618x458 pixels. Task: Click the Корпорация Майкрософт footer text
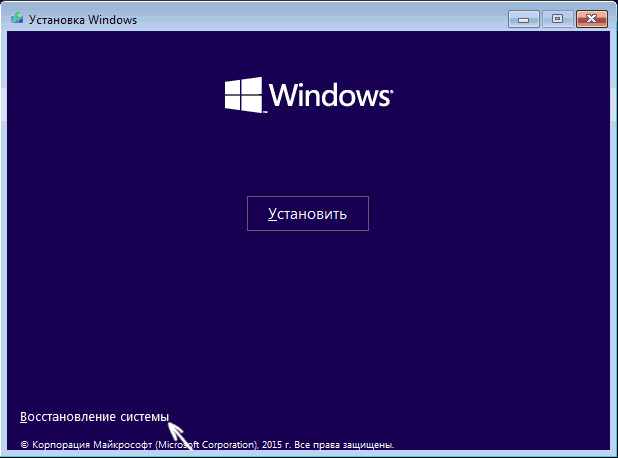(x=87, y=442)
